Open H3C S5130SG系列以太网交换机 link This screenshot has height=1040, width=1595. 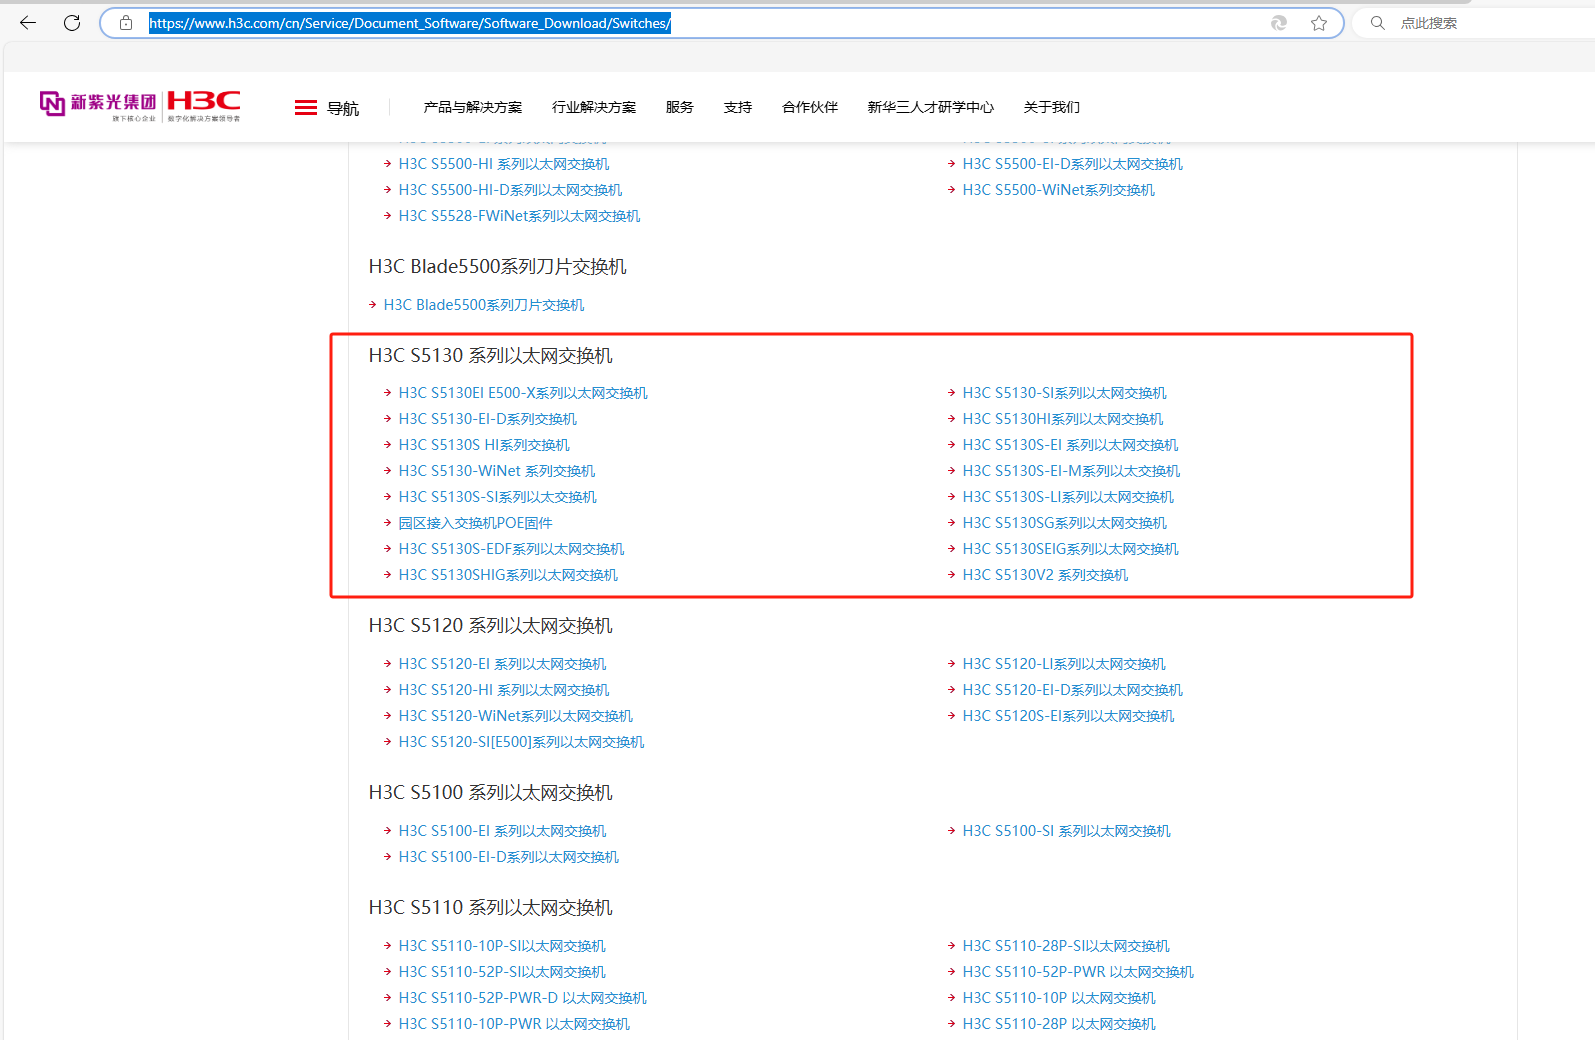pos(1065,523)
